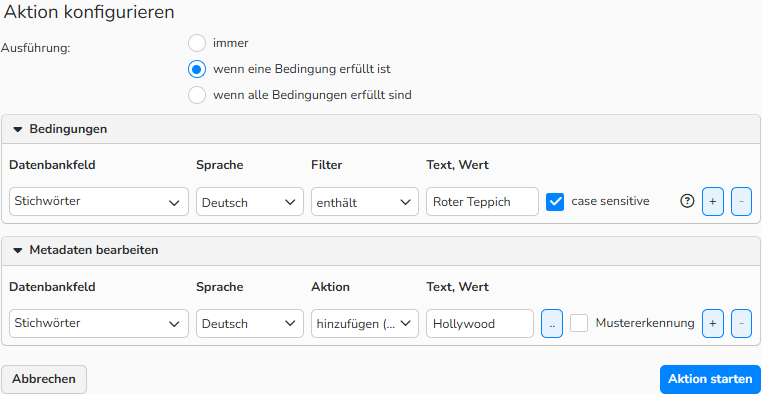Open Datenbankfeld dropdown in Bedingungen row

click(x=99, y=202)
